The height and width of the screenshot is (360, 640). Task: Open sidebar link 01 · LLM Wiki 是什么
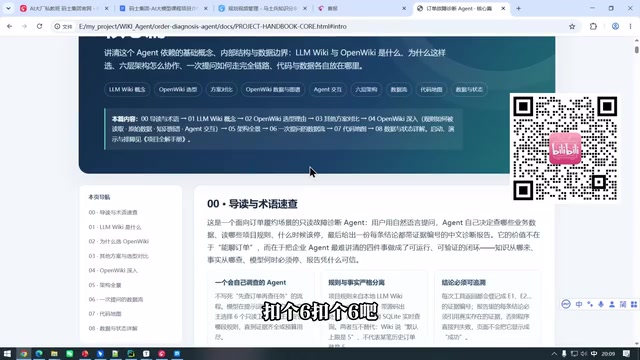(115, 227)
